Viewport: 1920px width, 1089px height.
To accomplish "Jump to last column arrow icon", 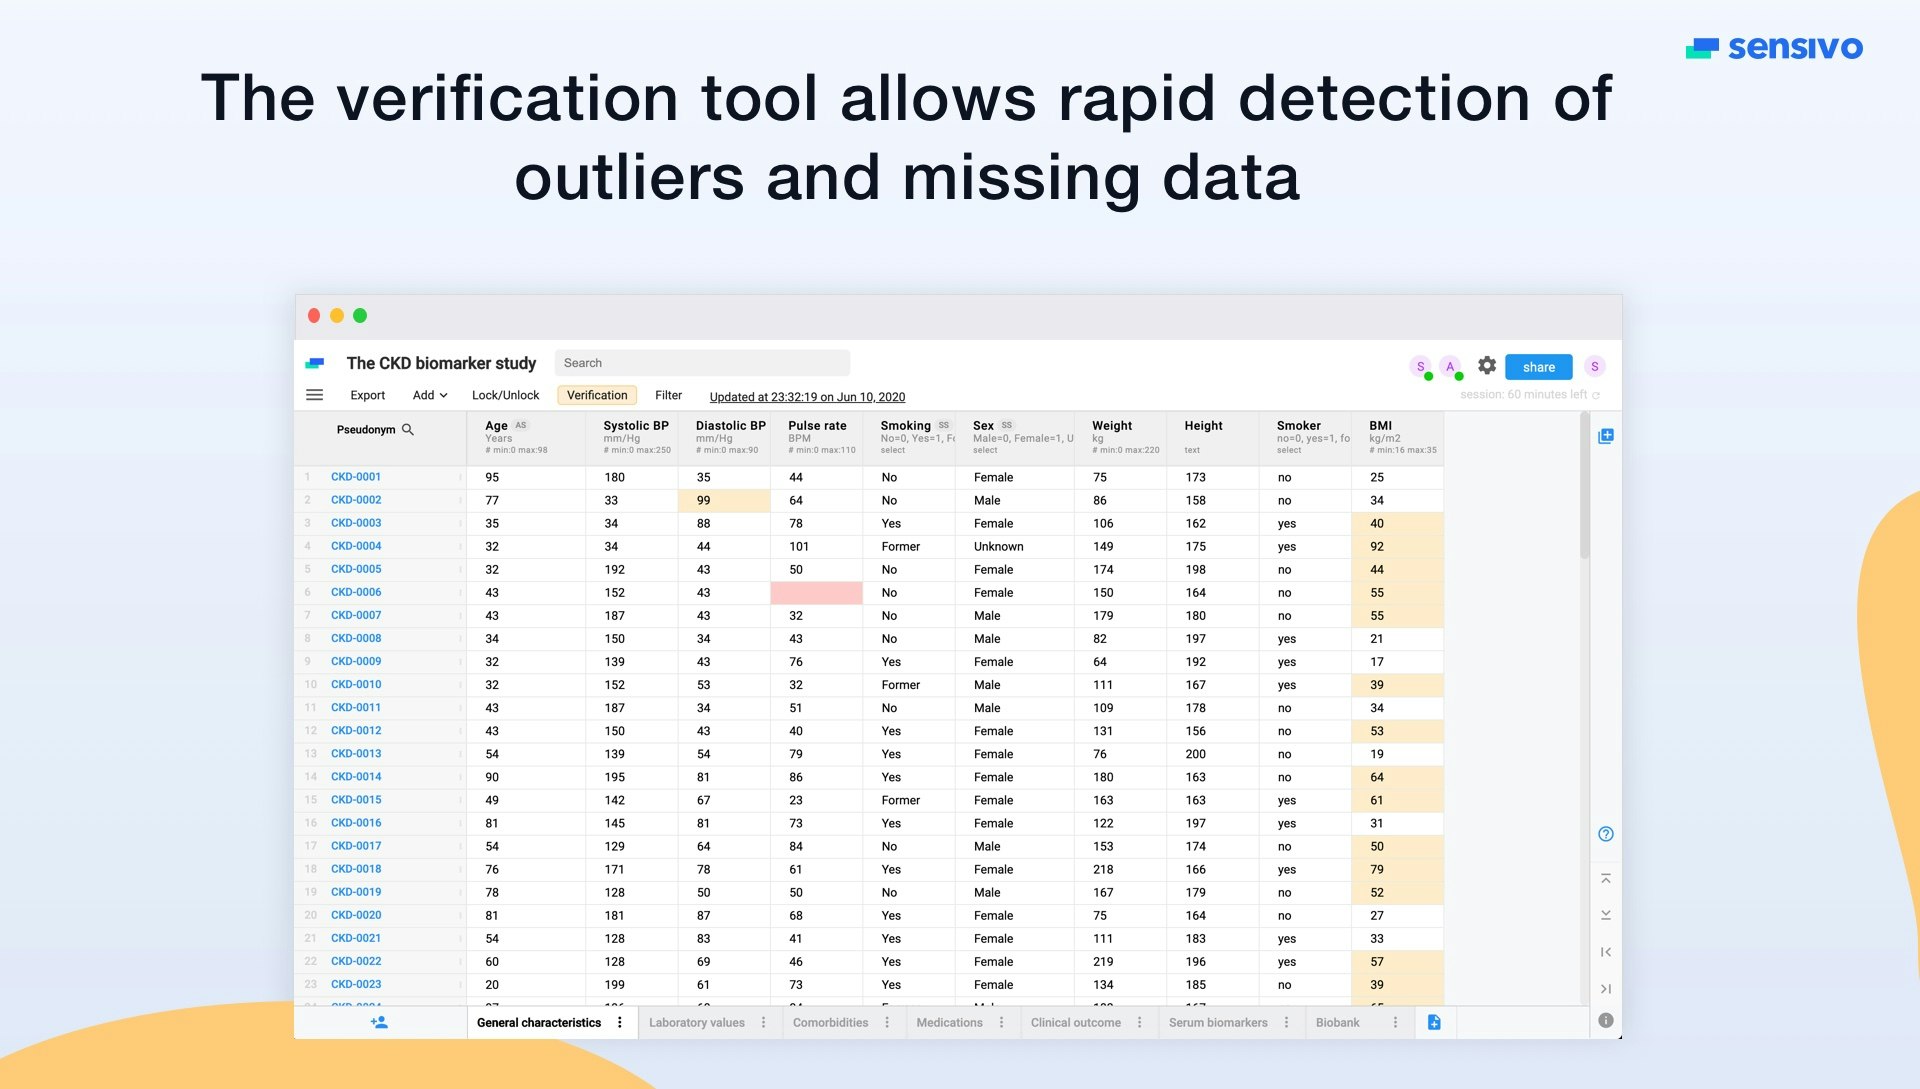I will 1606,989.
